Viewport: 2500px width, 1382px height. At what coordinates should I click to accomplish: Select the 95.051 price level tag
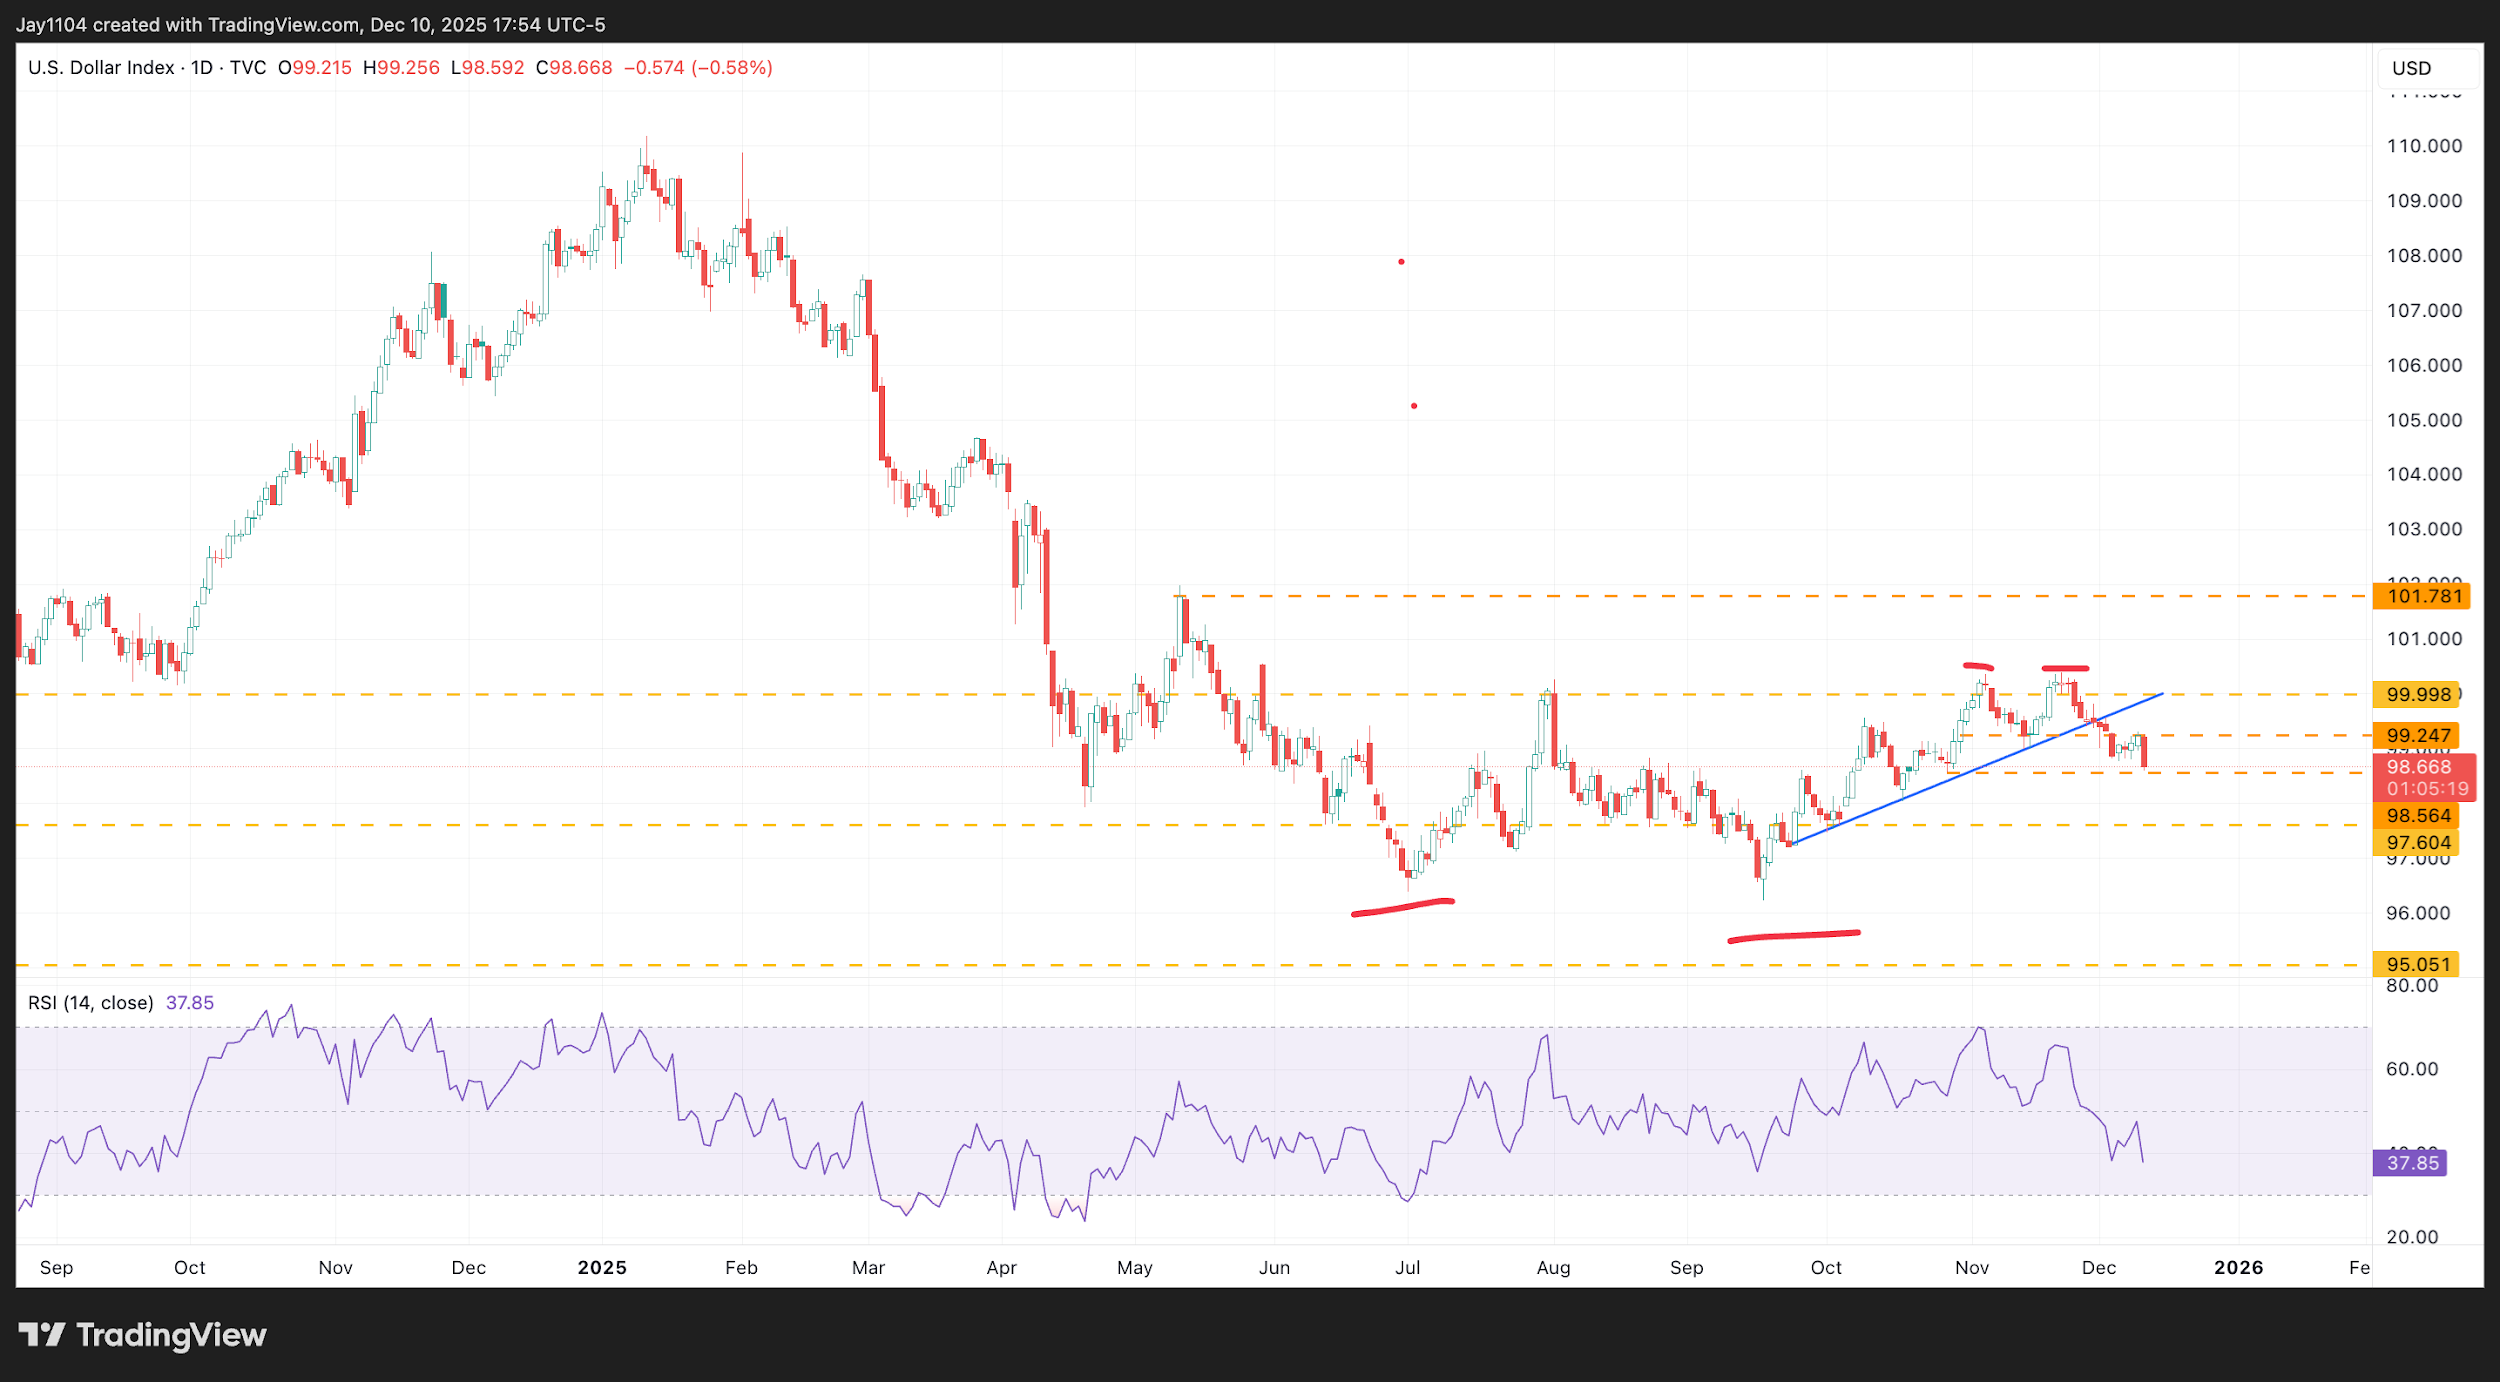2418,965
